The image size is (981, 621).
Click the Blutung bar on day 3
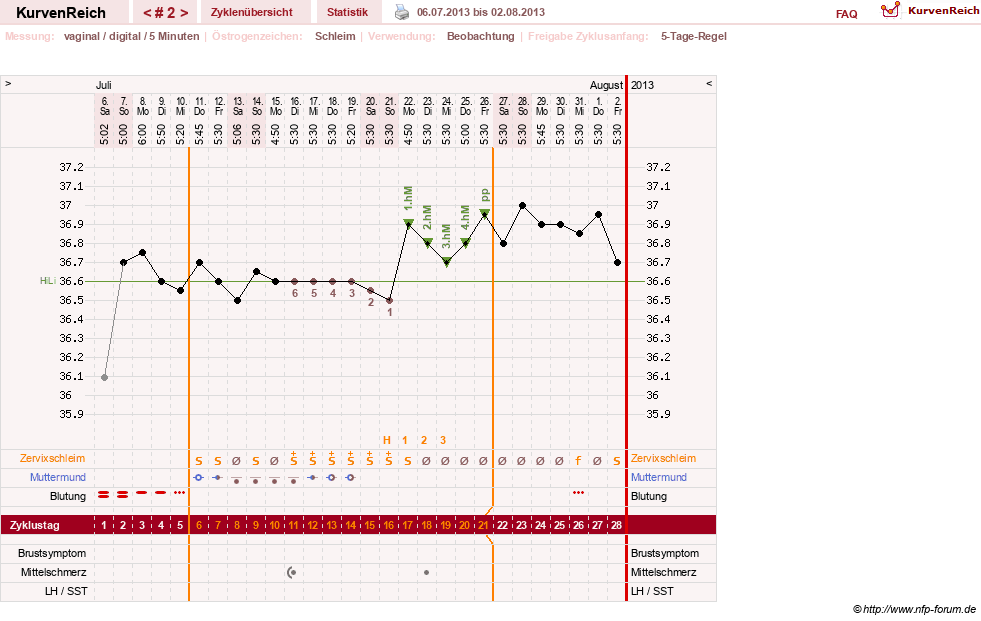click(x=142, y=493)
